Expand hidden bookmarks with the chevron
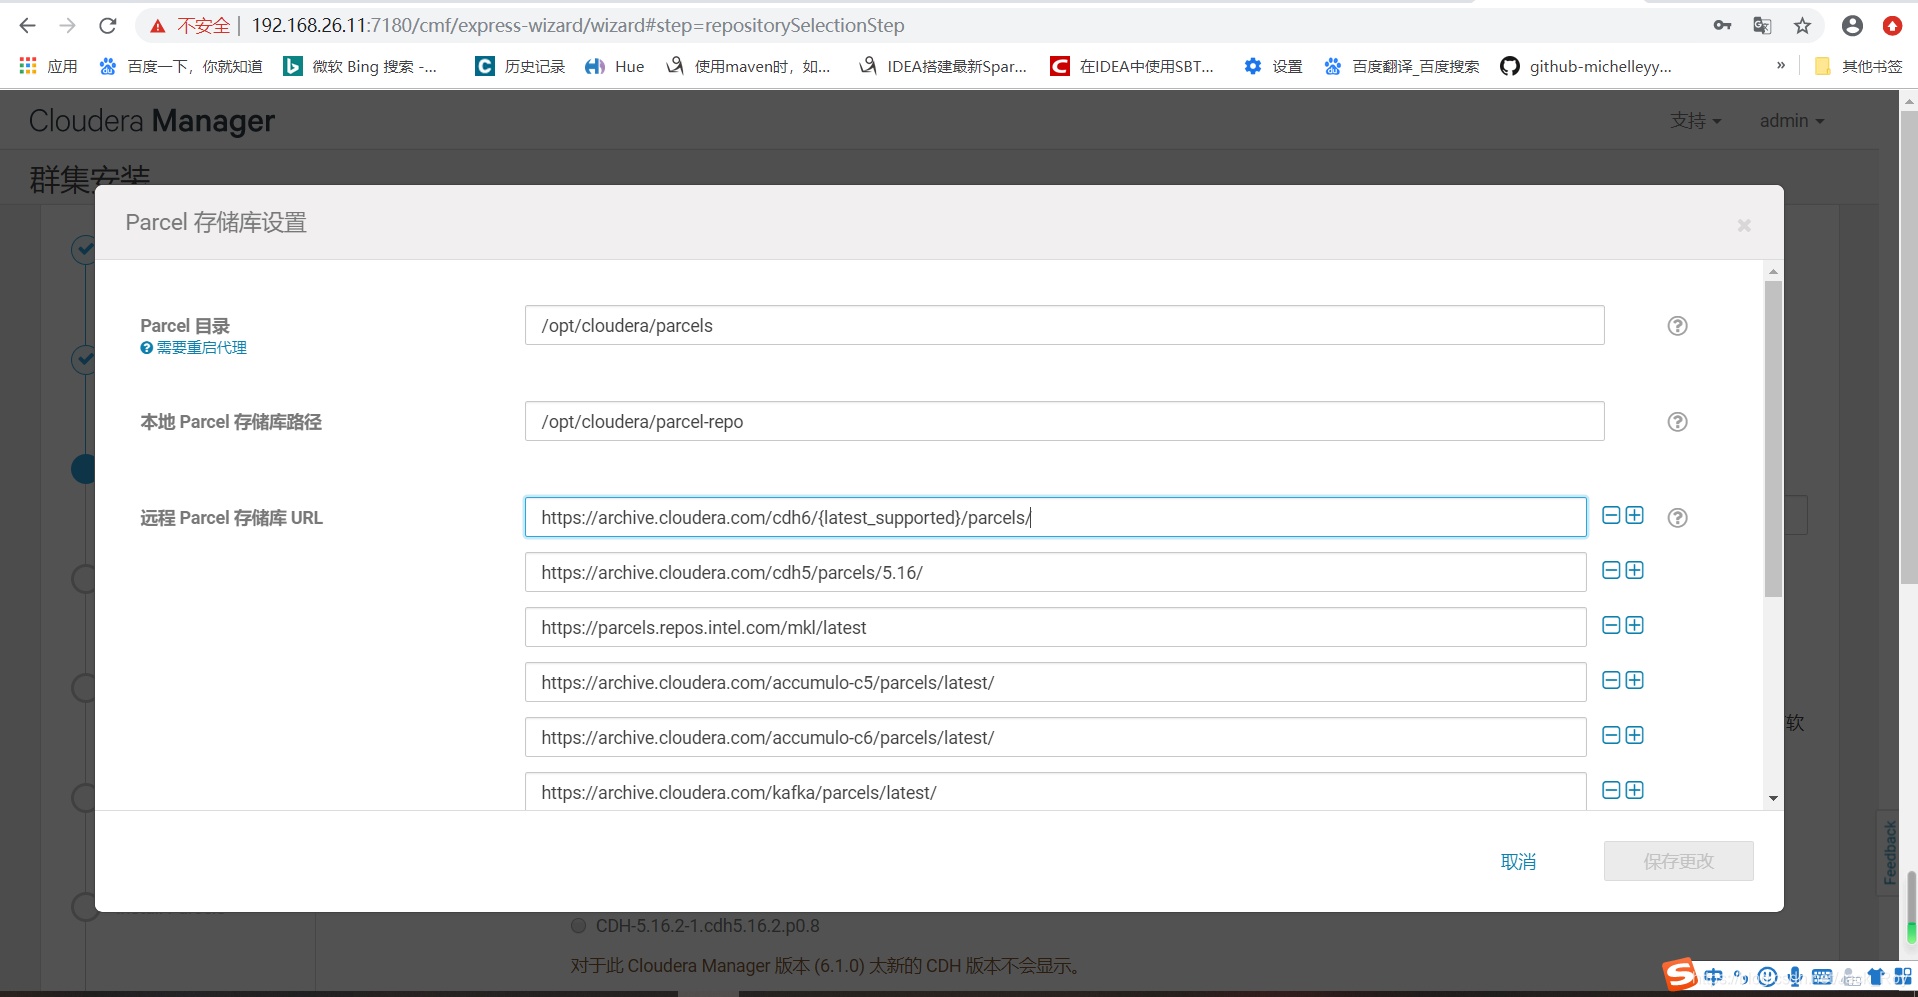Image resolution: width=1918 pixels, height=997 pixels. (x=1781, y=66)
